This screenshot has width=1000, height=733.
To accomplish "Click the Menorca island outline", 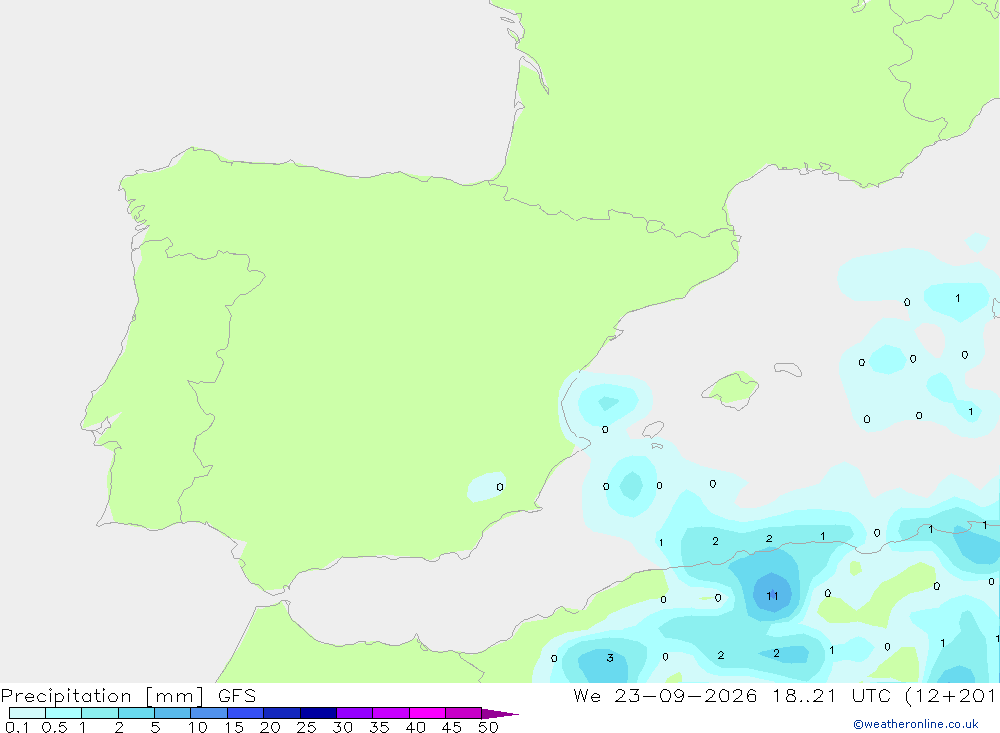I will [788, 369].
